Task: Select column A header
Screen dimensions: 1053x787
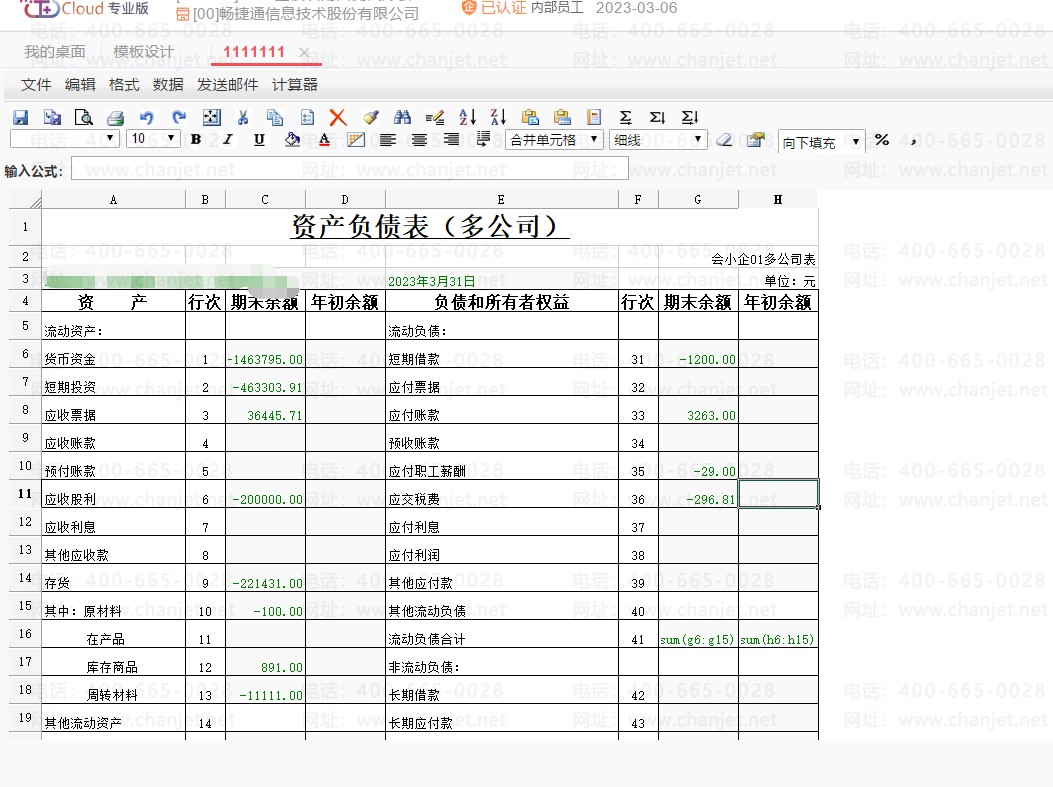Action: tap(113, 199)
